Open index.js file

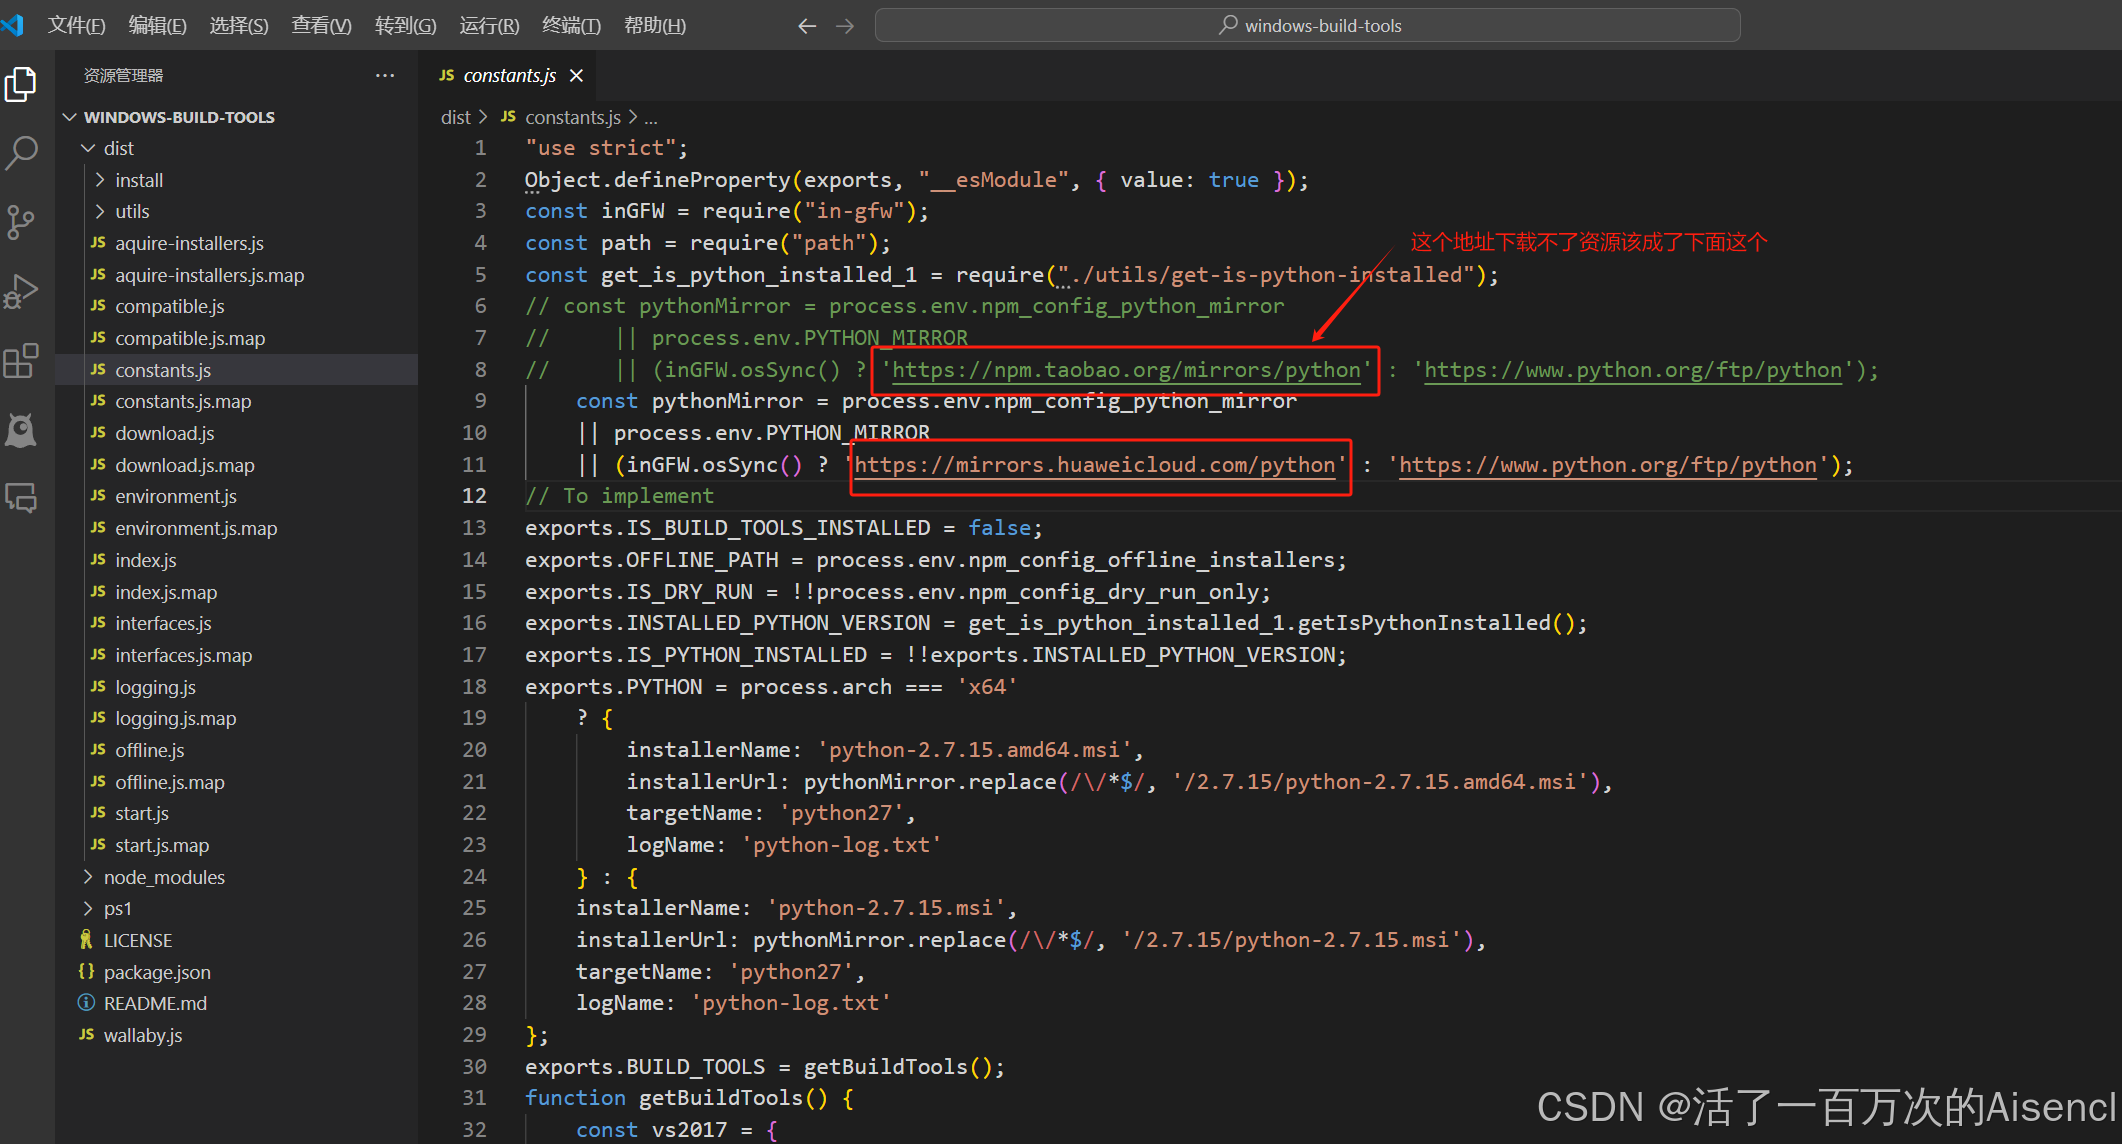(145, 560)
